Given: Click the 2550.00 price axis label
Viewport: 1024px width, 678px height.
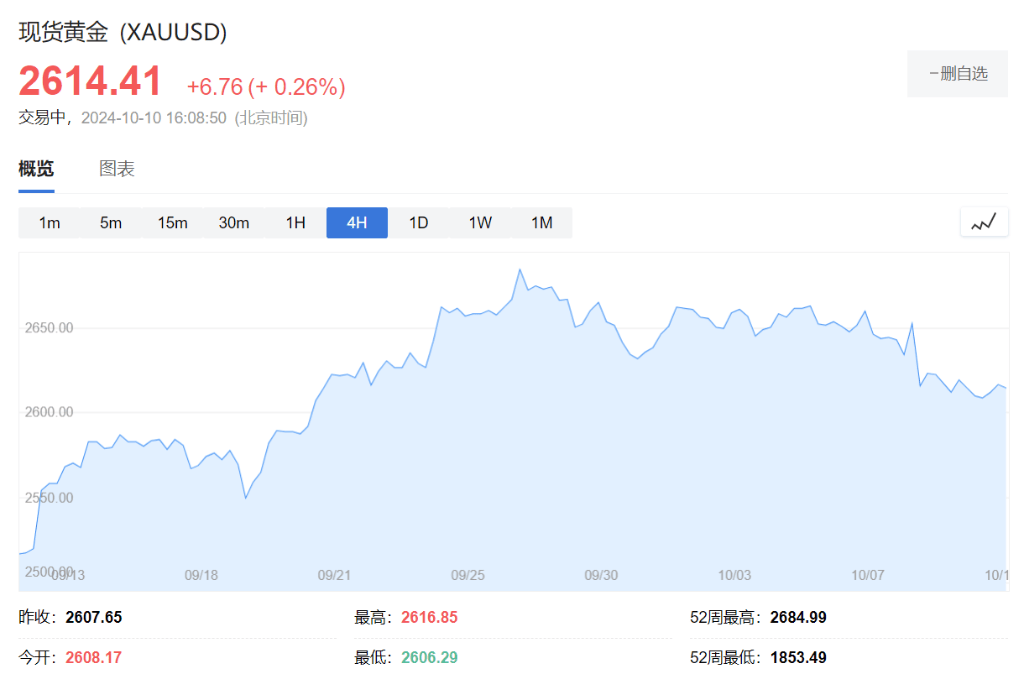Looking at the screenshot, I should [49, 498].
